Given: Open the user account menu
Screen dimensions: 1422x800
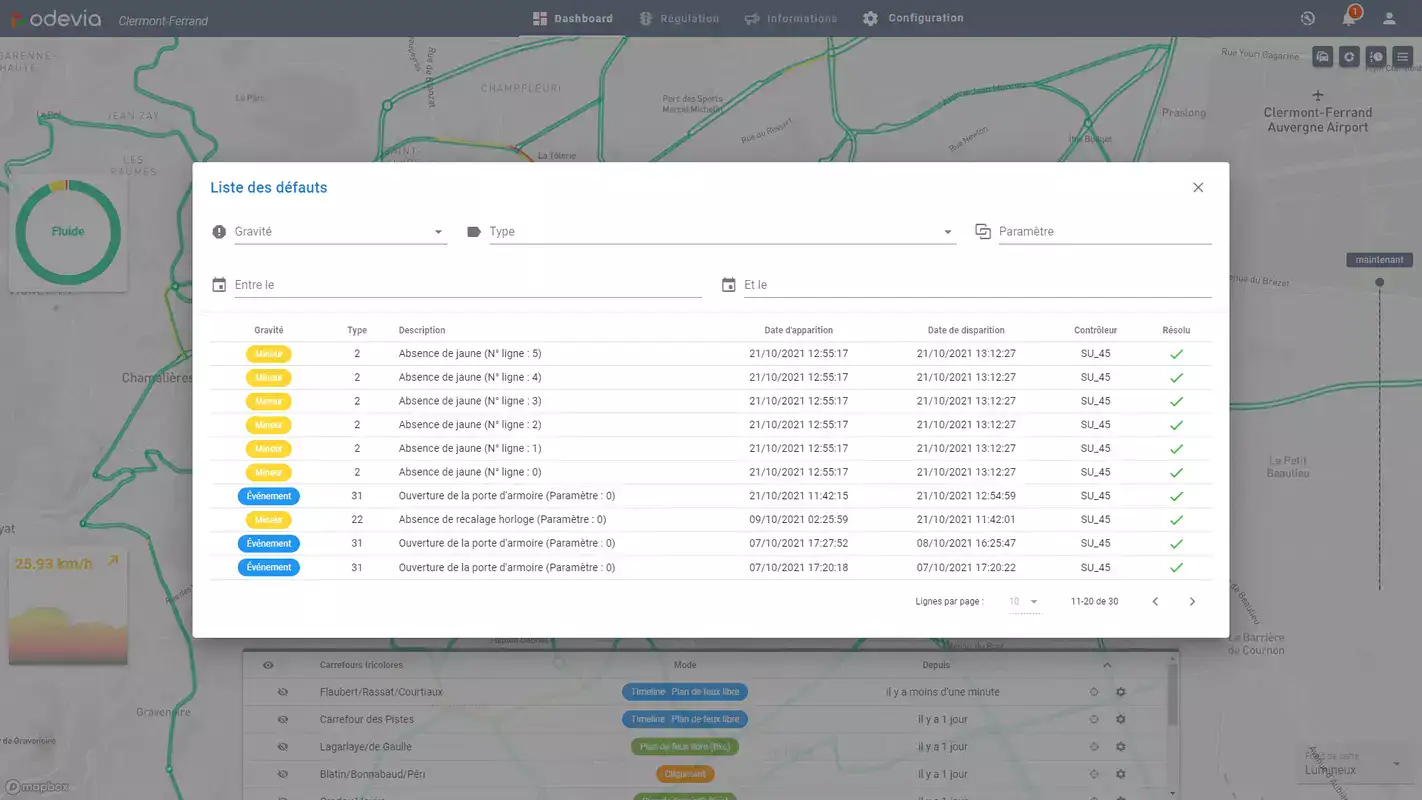Looking at the screenshot, I should [x=1389, y=18].
